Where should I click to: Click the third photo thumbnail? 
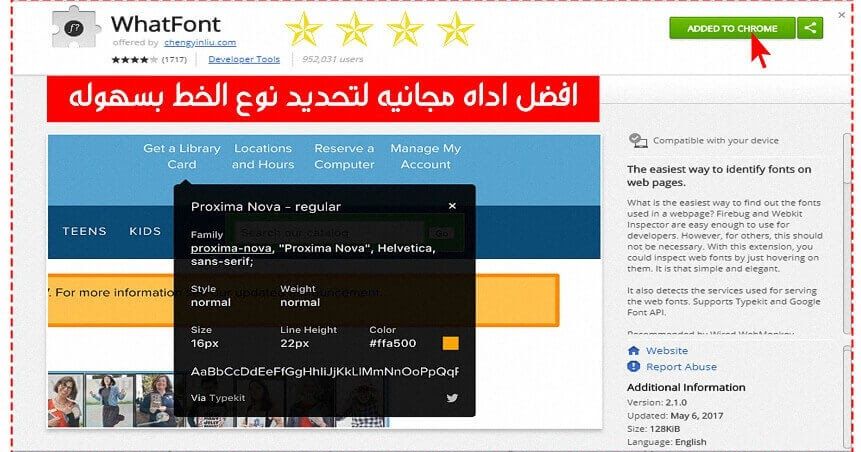(154, 400)
